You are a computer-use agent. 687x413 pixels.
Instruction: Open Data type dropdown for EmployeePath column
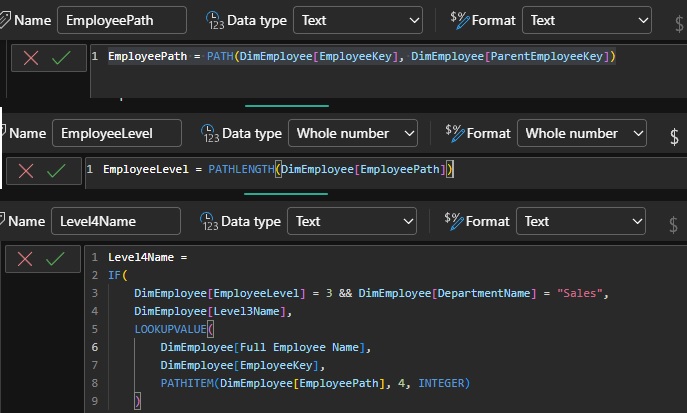point(358,20)
